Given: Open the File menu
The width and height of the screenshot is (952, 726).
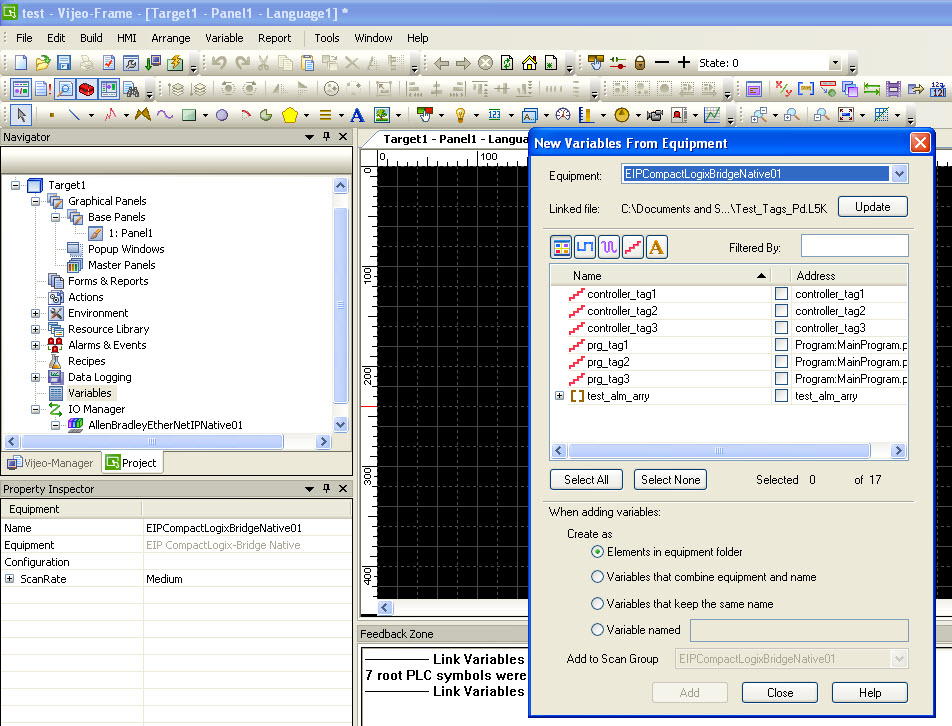Looking at the screenshot, I should pos(24,38).
